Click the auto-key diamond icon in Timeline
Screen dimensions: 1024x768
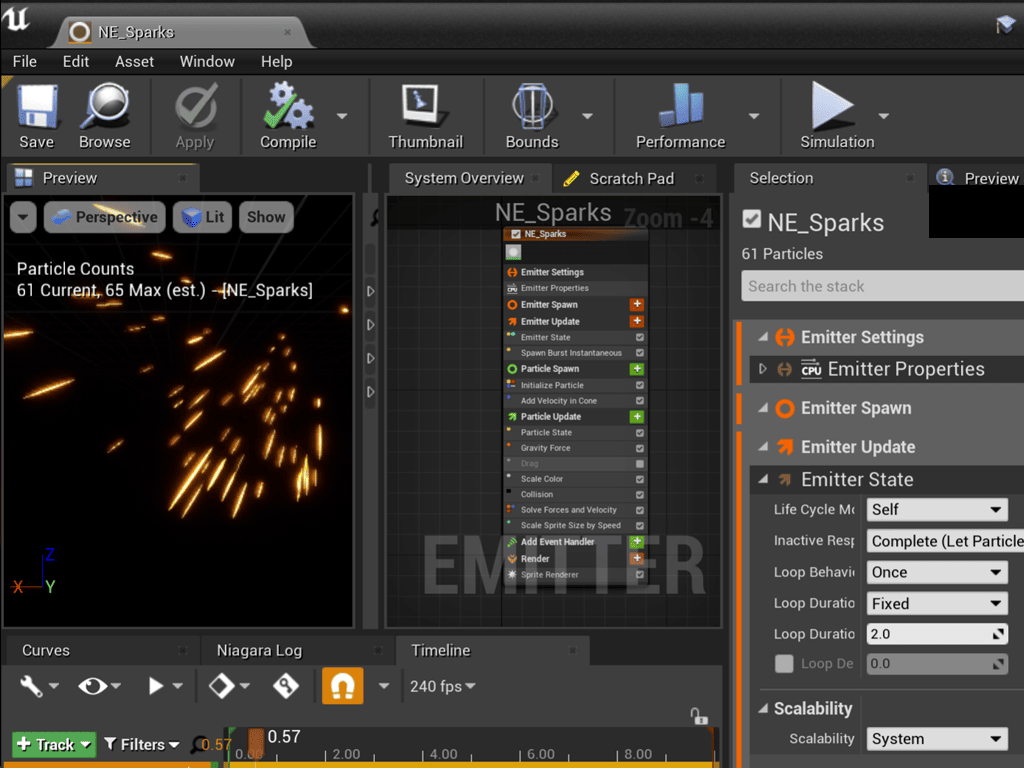tap(285, 686)
